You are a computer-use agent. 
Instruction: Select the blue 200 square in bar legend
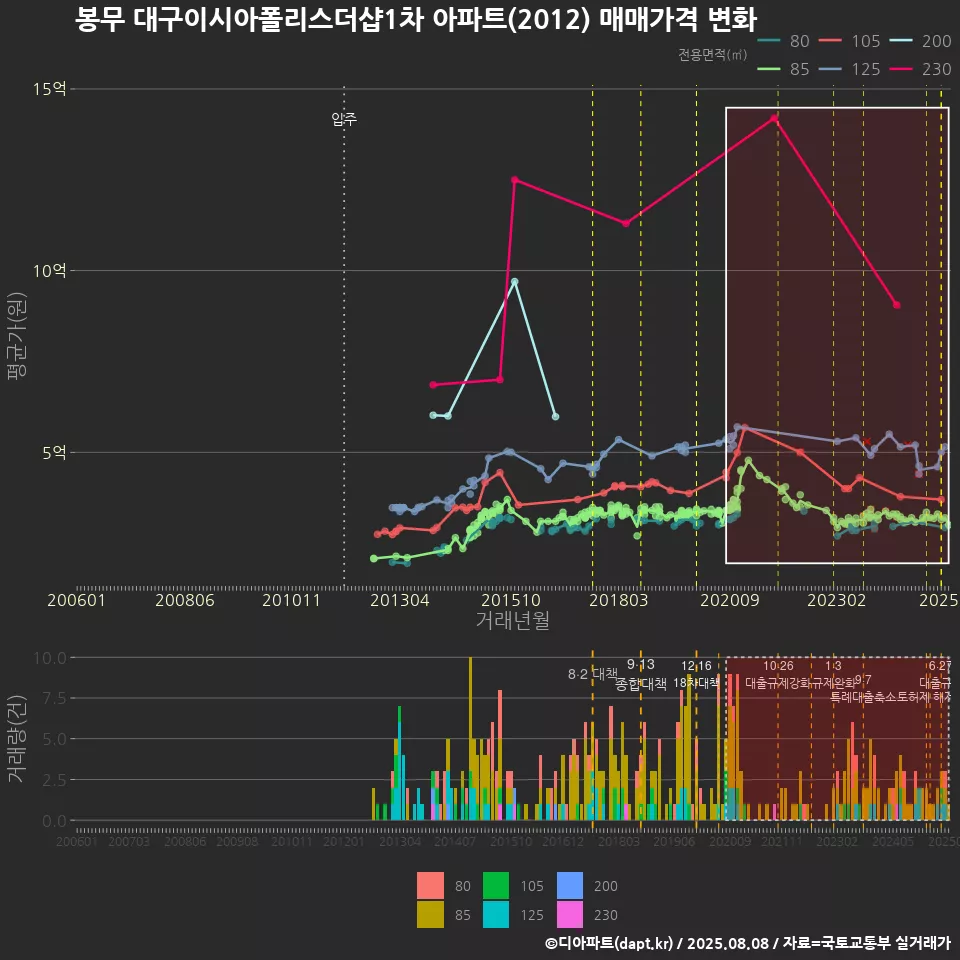[x=570, y=885]
